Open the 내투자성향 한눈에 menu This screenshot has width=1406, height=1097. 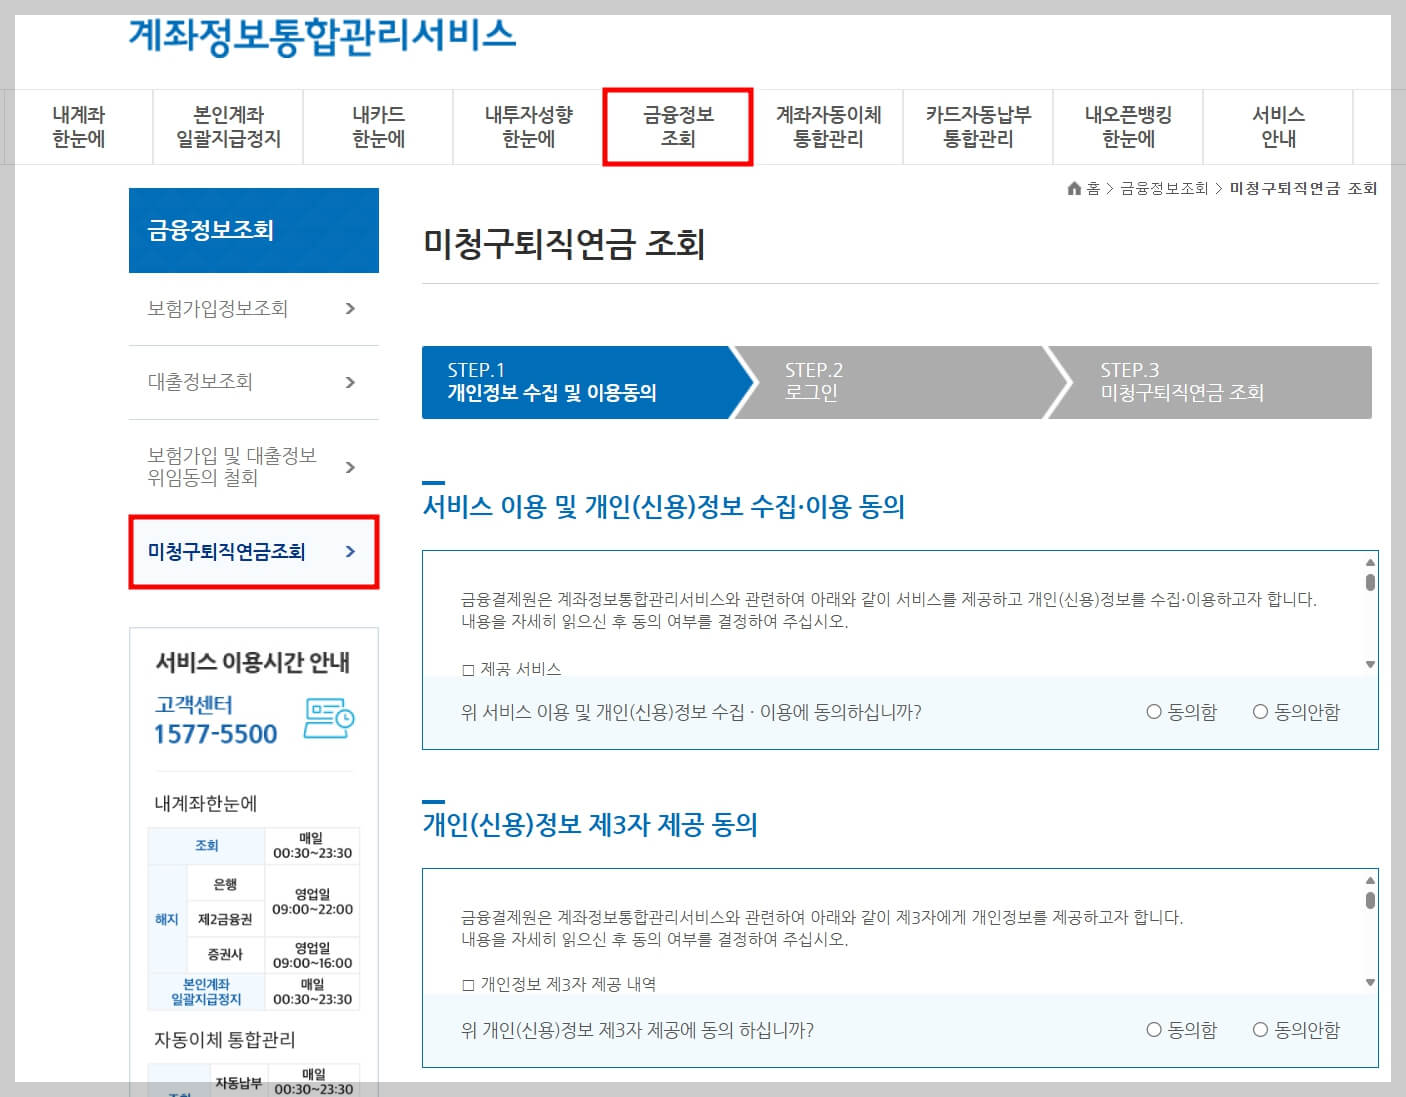click(528, 127)
